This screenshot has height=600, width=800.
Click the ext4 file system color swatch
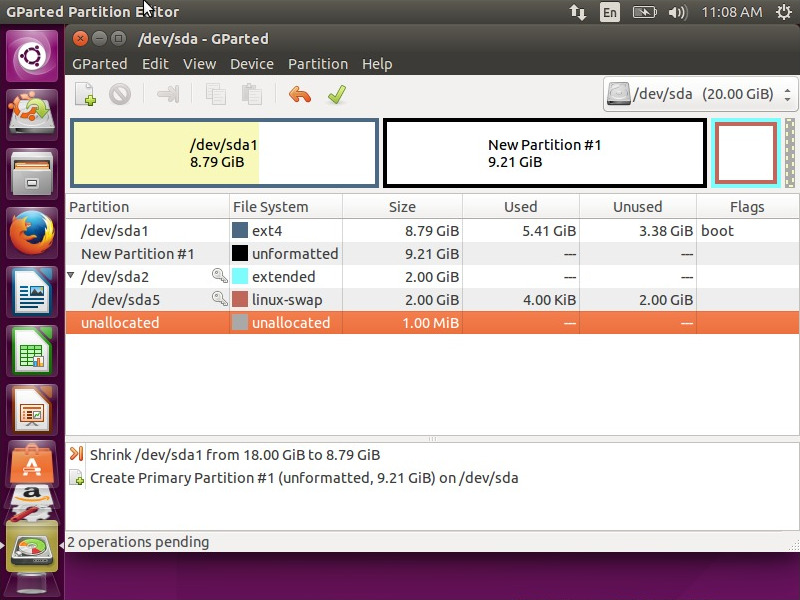tap(240, 230)
